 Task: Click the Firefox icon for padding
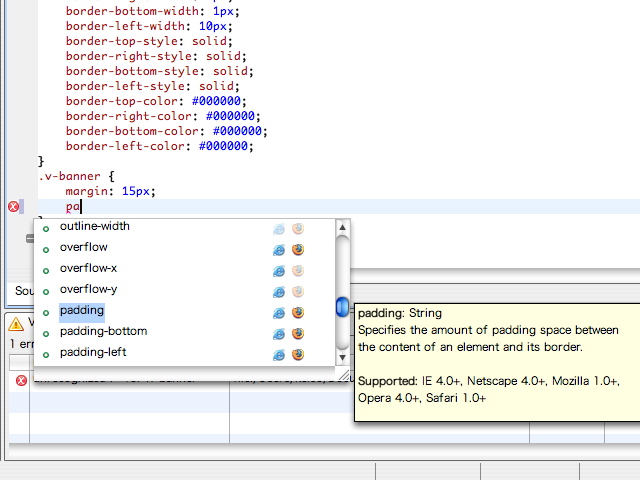[298, 312]
